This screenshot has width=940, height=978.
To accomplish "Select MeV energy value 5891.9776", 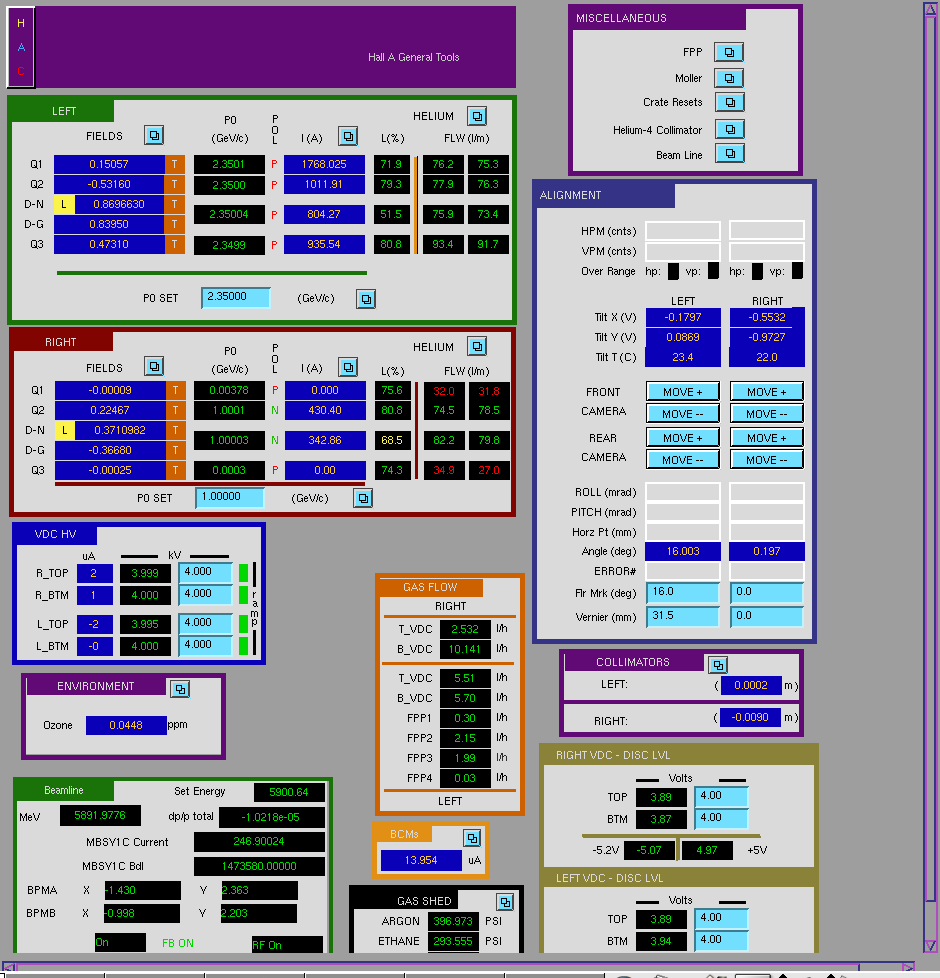I will 100,815.
